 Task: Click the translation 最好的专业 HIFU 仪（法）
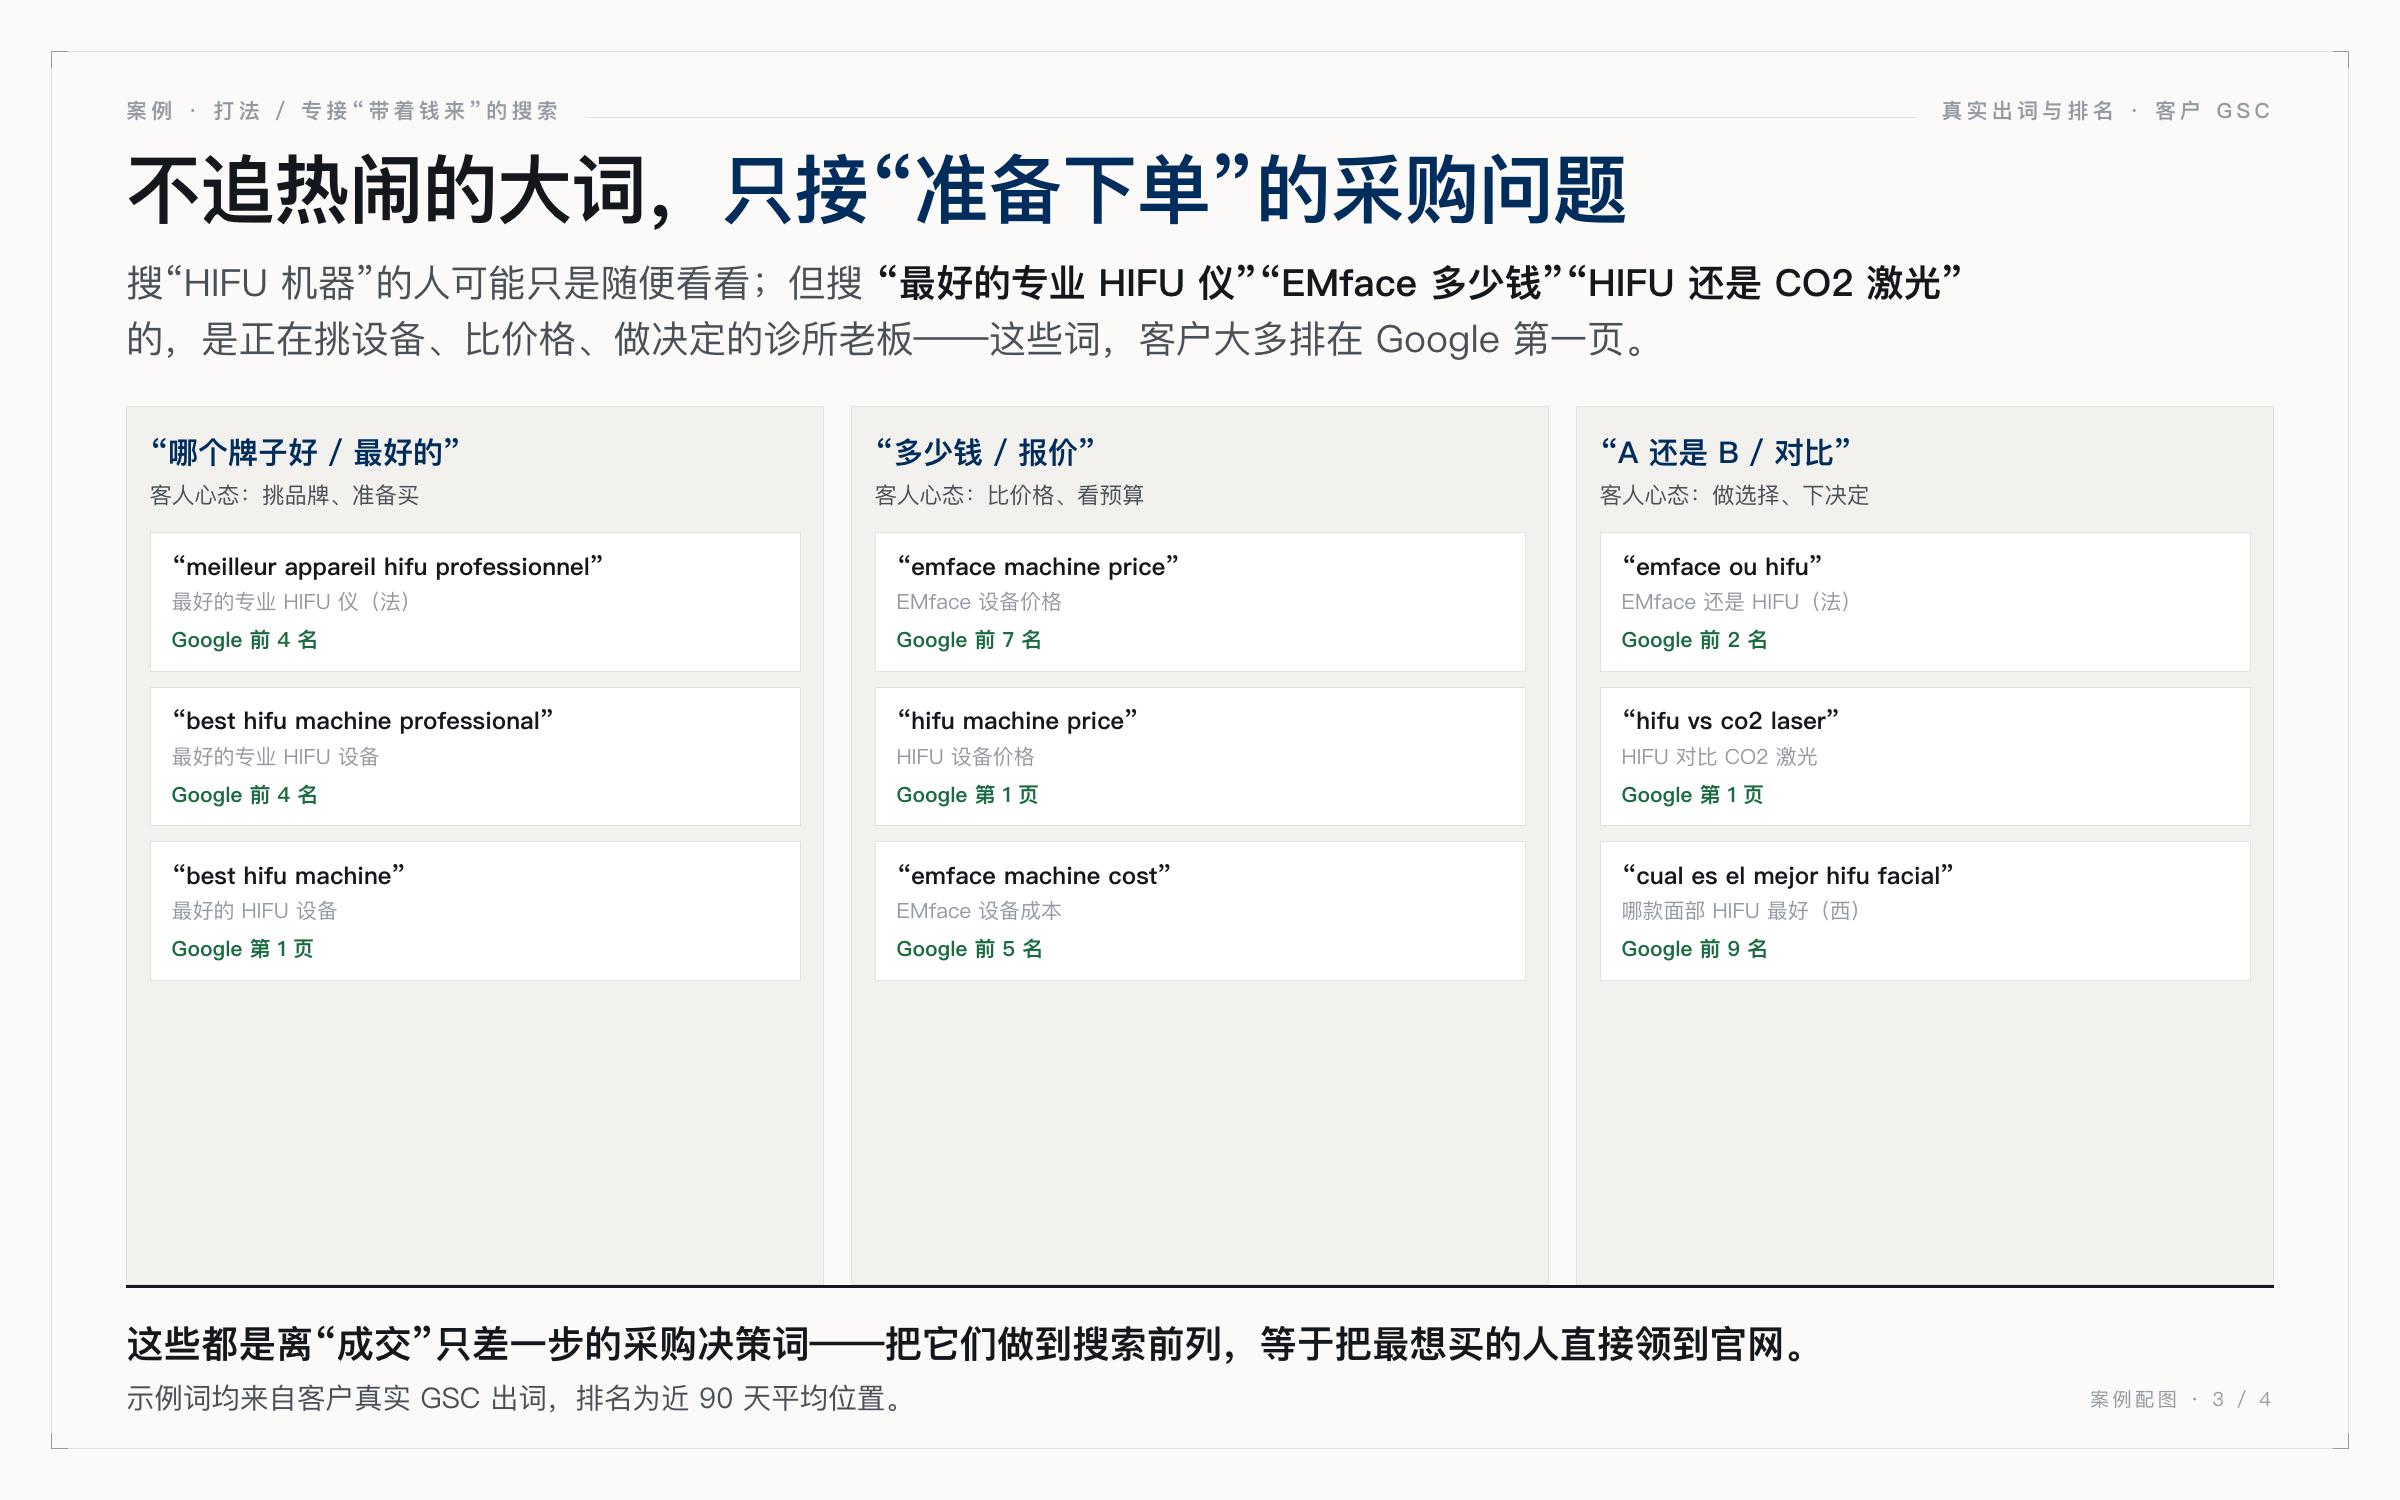pyautogui.click(x=291, y=602)
